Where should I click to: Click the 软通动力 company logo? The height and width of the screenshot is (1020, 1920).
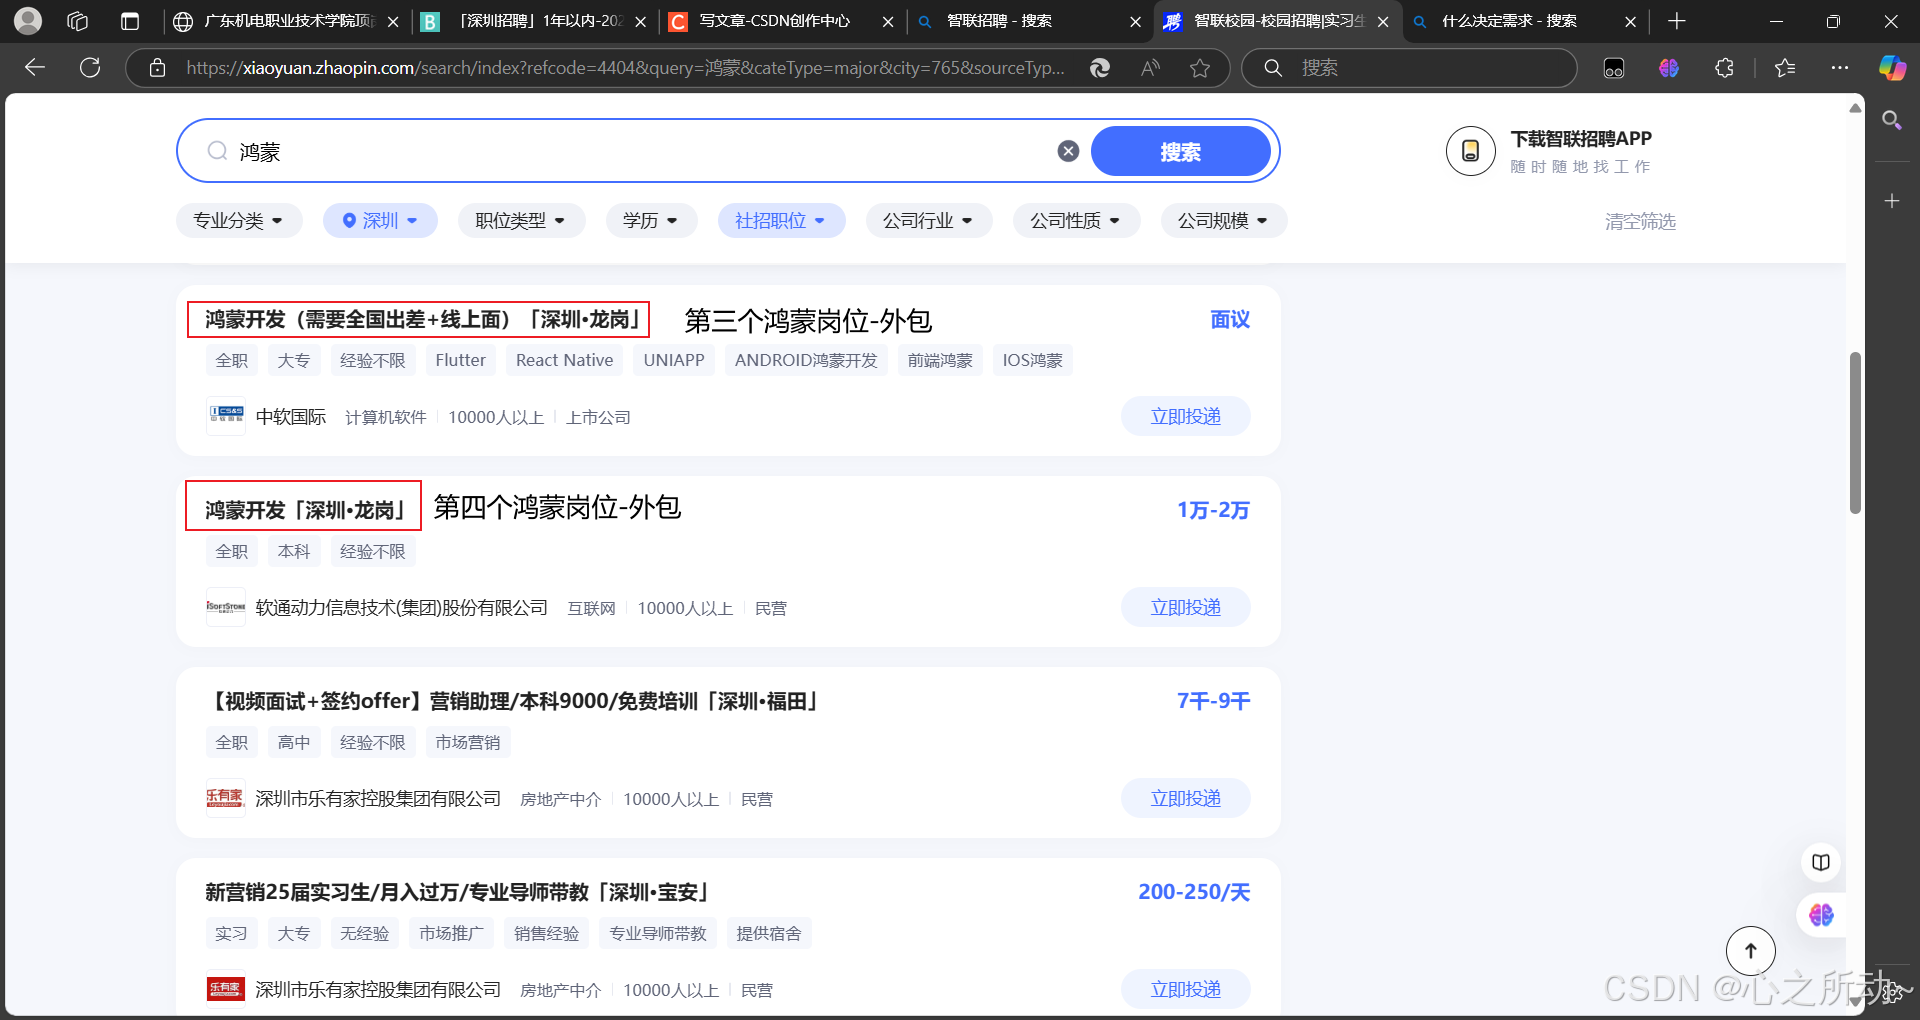click(x=226, y=607)
